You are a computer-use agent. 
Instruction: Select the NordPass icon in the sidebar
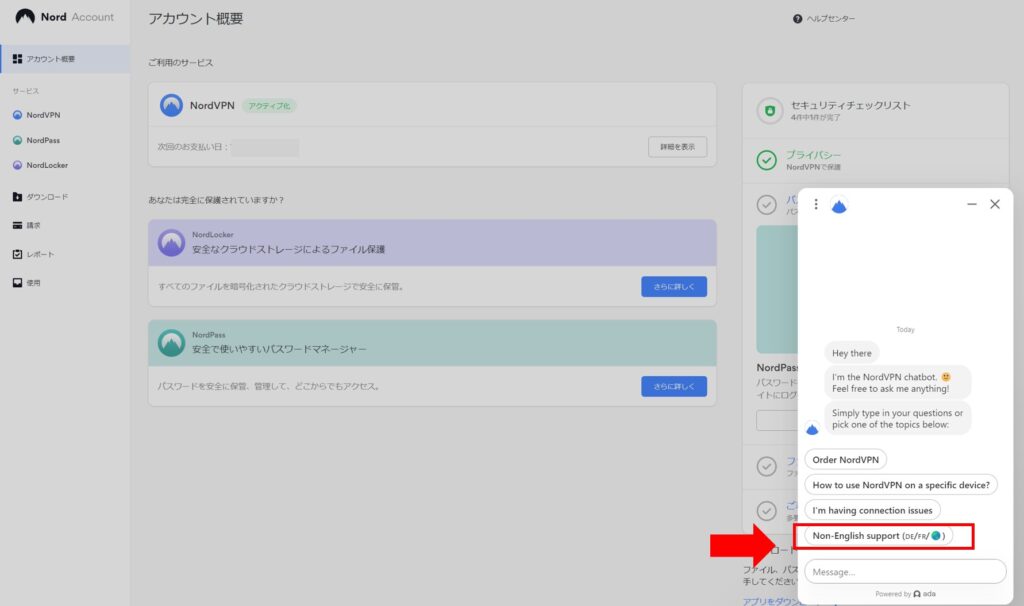[19, 140]
